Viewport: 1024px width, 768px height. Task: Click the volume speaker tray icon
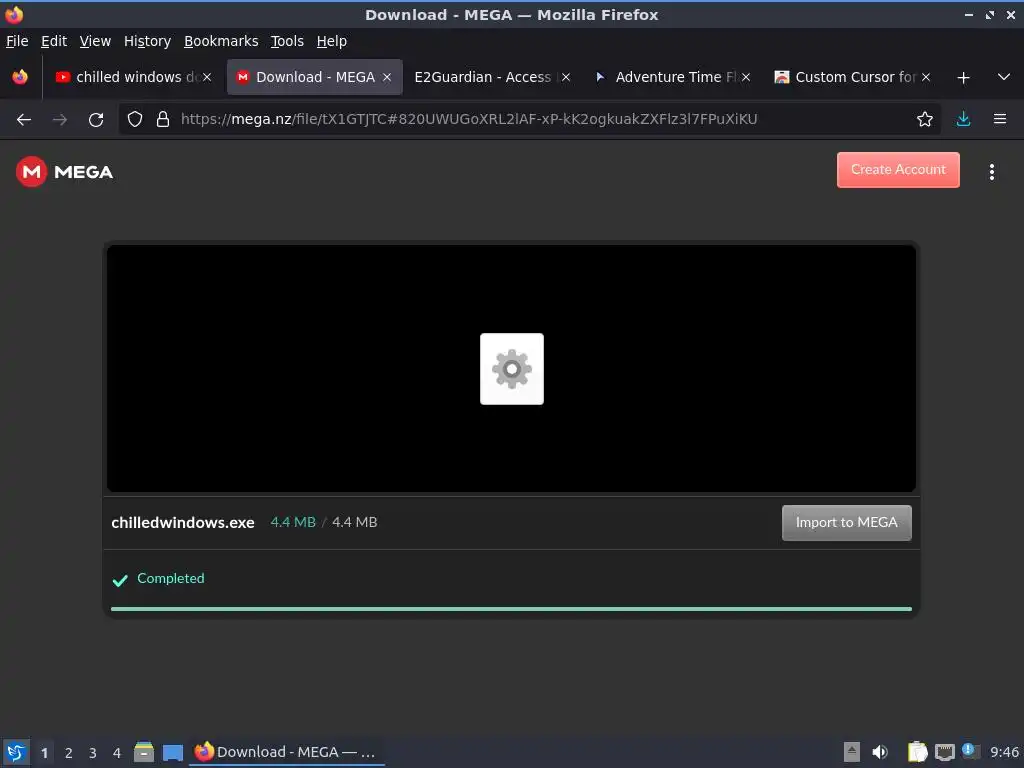tap(880, 752)
